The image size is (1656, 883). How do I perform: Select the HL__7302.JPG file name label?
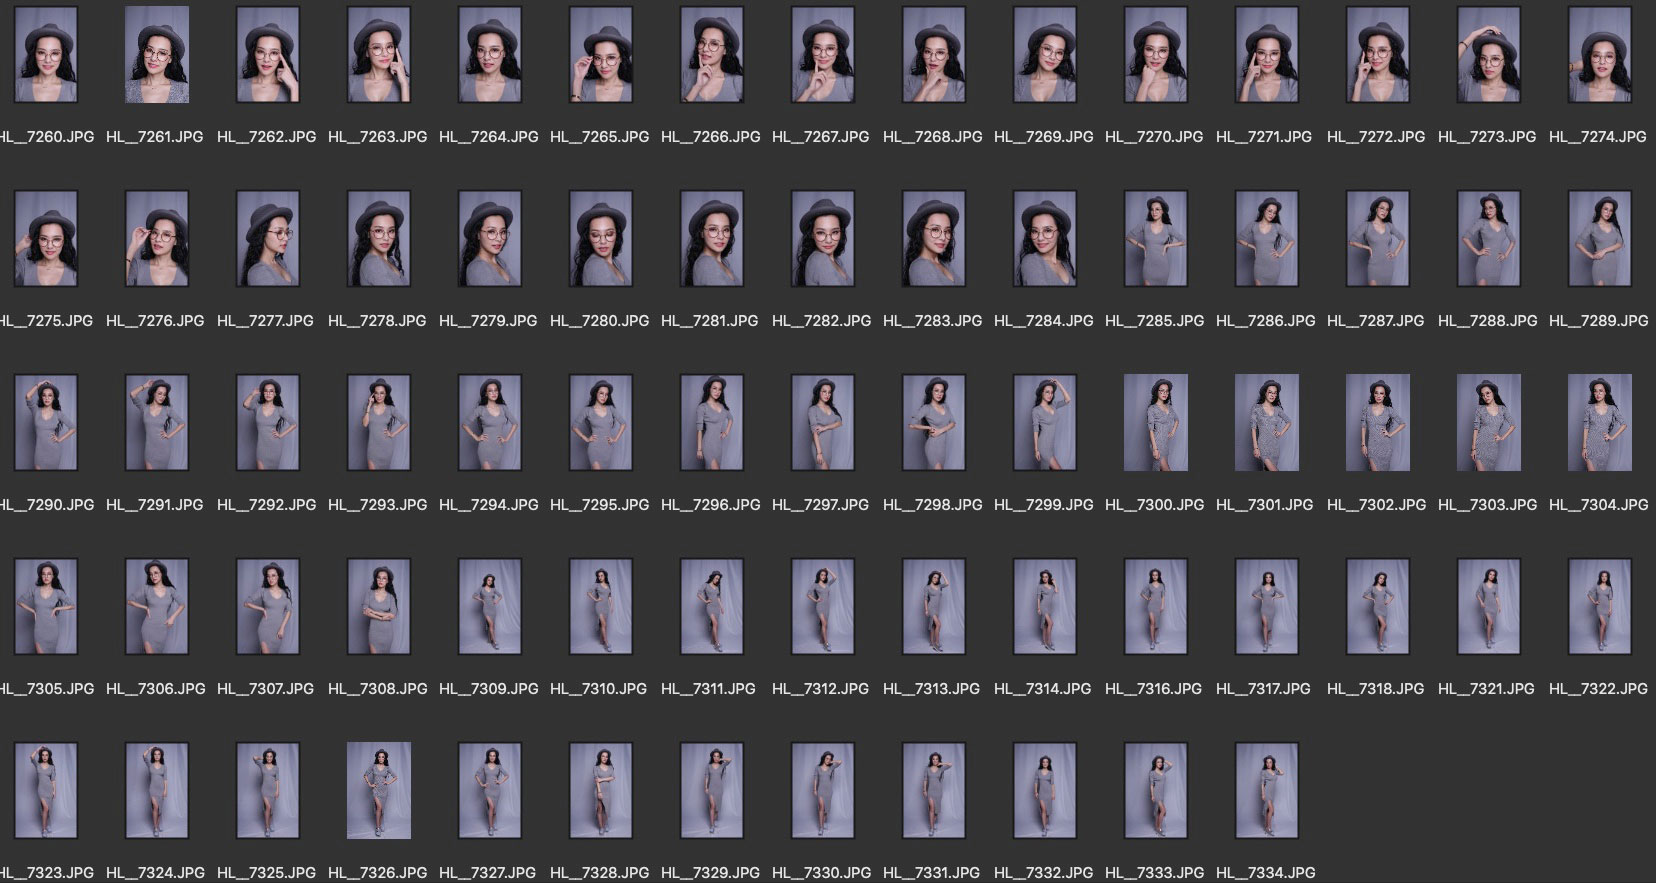1376,505
